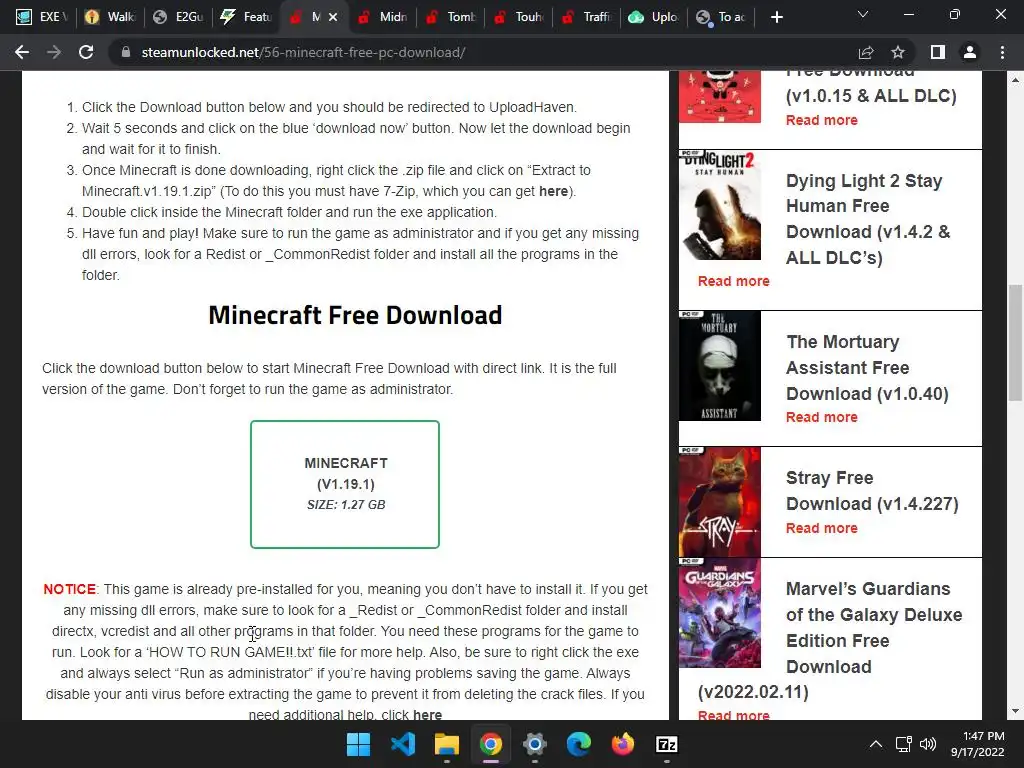The height and width of the screenshot is (768, 1024).
Task: Open the additional help 'here' link
Action: (x=427, y=714)
